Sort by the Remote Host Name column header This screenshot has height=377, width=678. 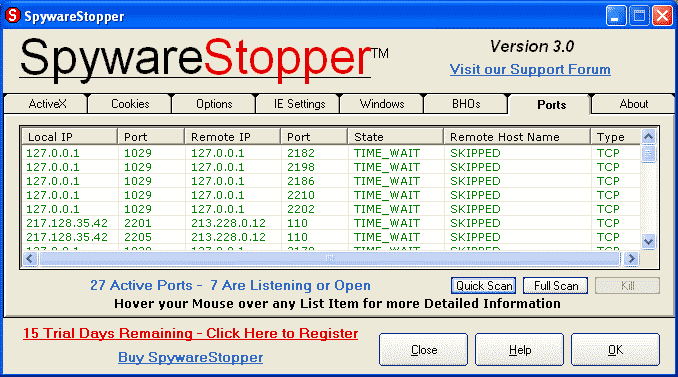tap(517, 137)
